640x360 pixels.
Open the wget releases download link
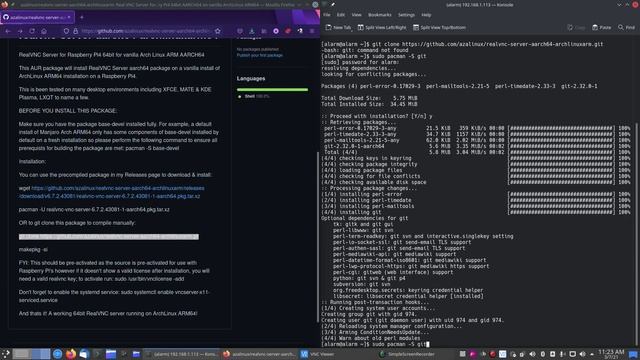point(111,192)
